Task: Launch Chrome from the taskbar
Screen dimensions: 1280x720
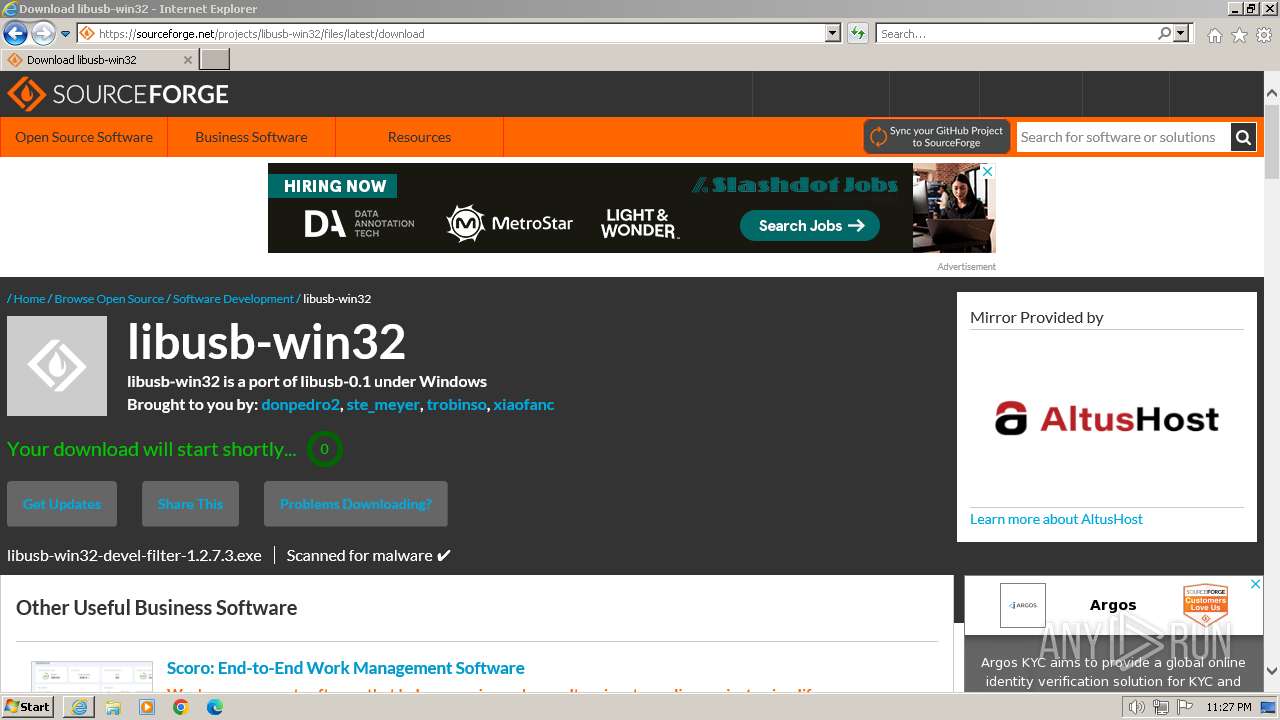Action: pyautogui.click(x=181, y=707)
